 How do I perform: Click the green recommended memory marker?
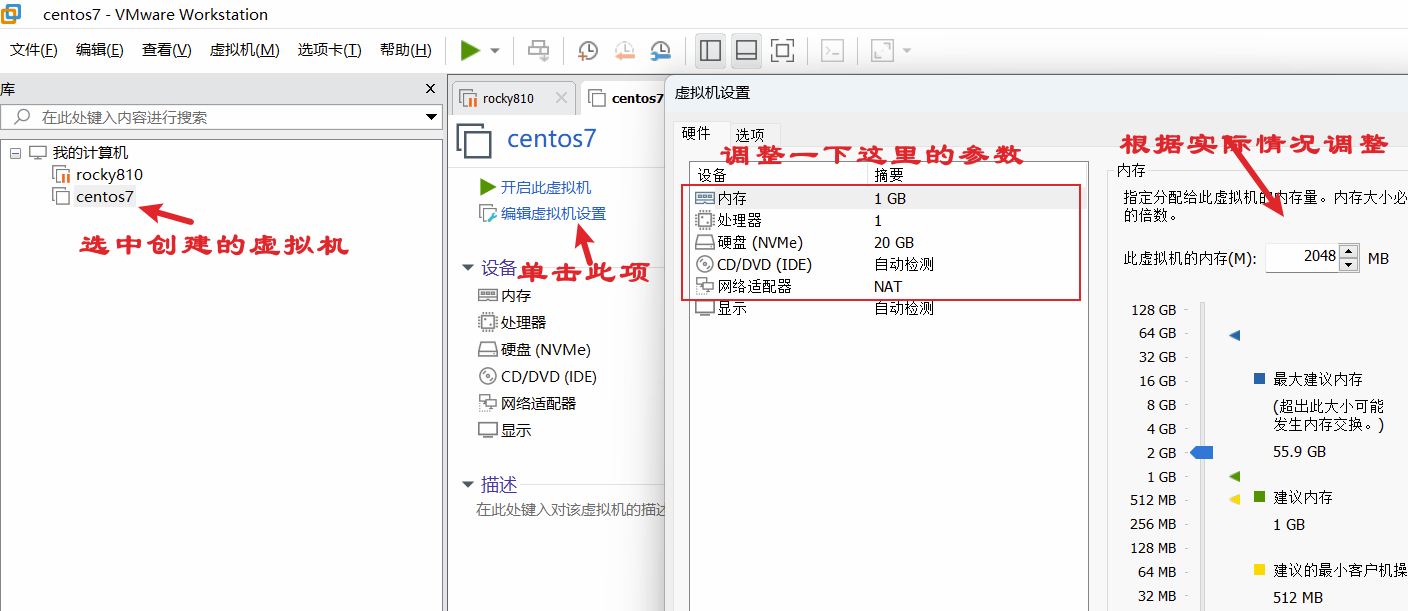point(1234,476)
